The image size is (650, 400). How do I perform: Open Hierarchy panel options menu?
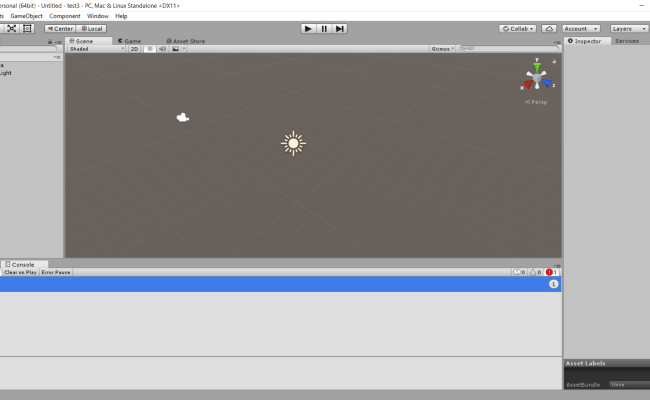point(58,42)
